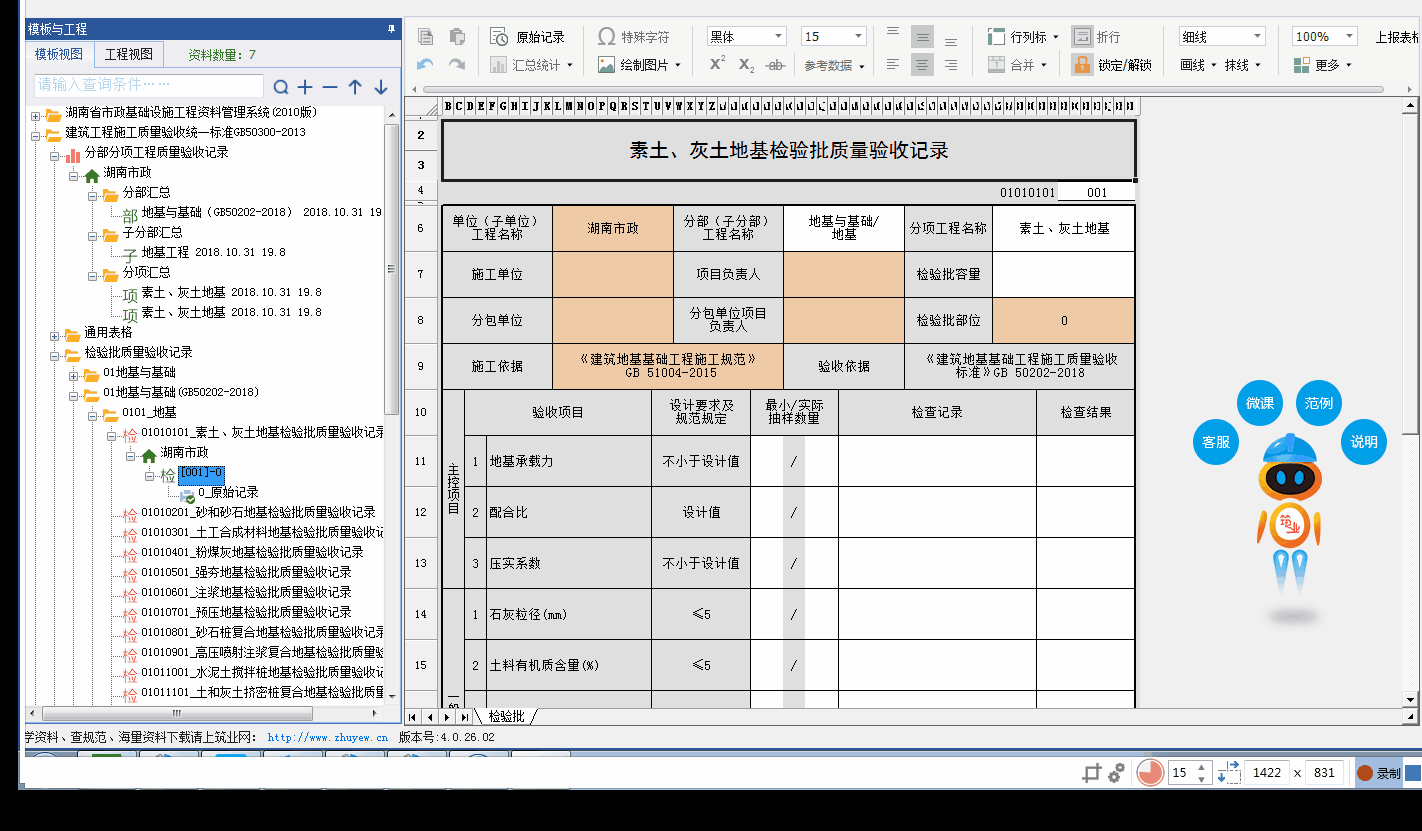Open the www.zhuyew.cn link
Viewport: 1422px width, 831px height.
coord(327,737)
